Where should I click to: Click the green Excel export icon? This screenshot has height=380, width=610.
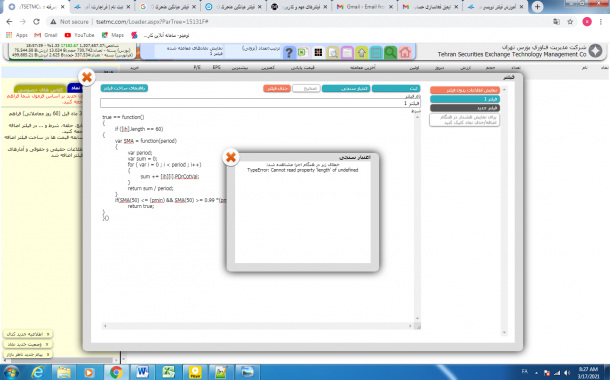303,53
